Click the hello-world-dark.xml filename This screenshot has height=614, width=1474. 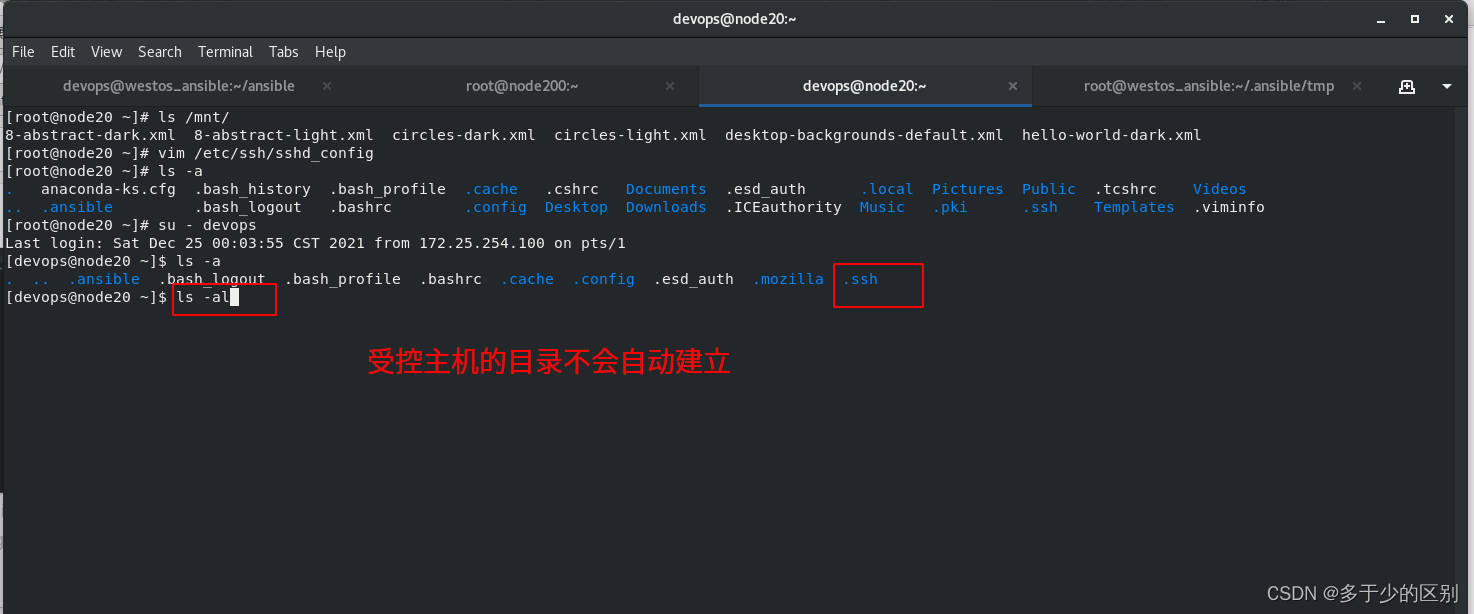(1111, 135)
